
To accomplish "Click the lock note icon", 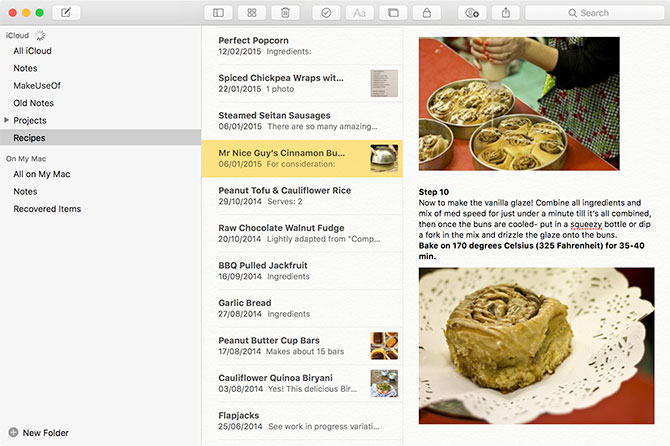I will click(427, 13).
